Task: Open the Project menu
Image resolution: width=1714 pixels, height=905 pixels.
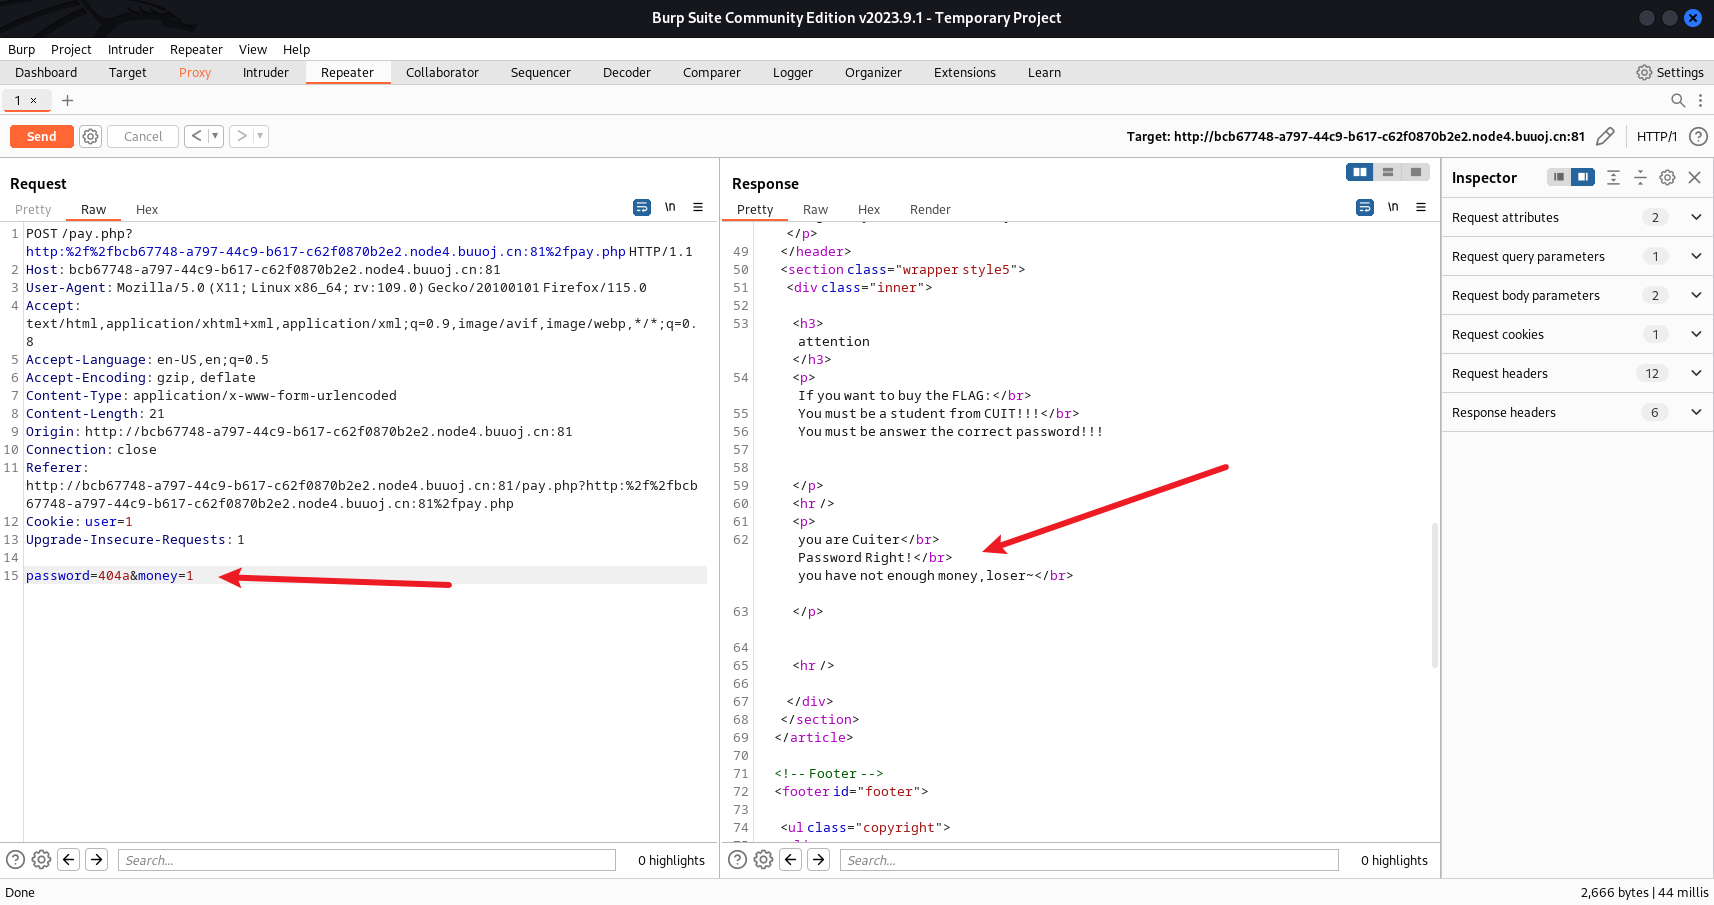Action: click(x=71, y=49)
